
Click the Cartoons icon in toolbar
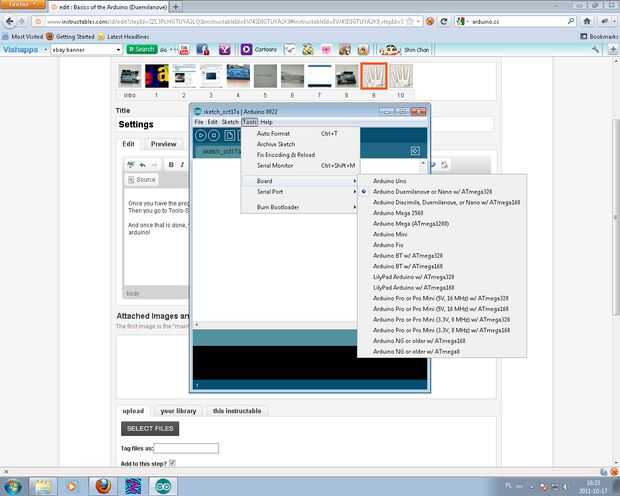(x=246, y=49)
